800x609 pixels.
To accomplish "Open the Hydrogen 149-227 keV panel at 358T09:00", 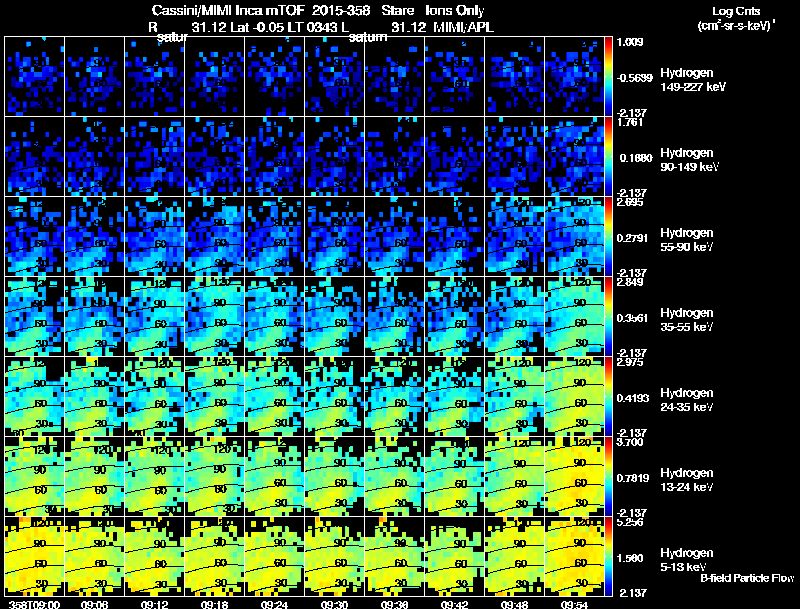I will (34, 77).
